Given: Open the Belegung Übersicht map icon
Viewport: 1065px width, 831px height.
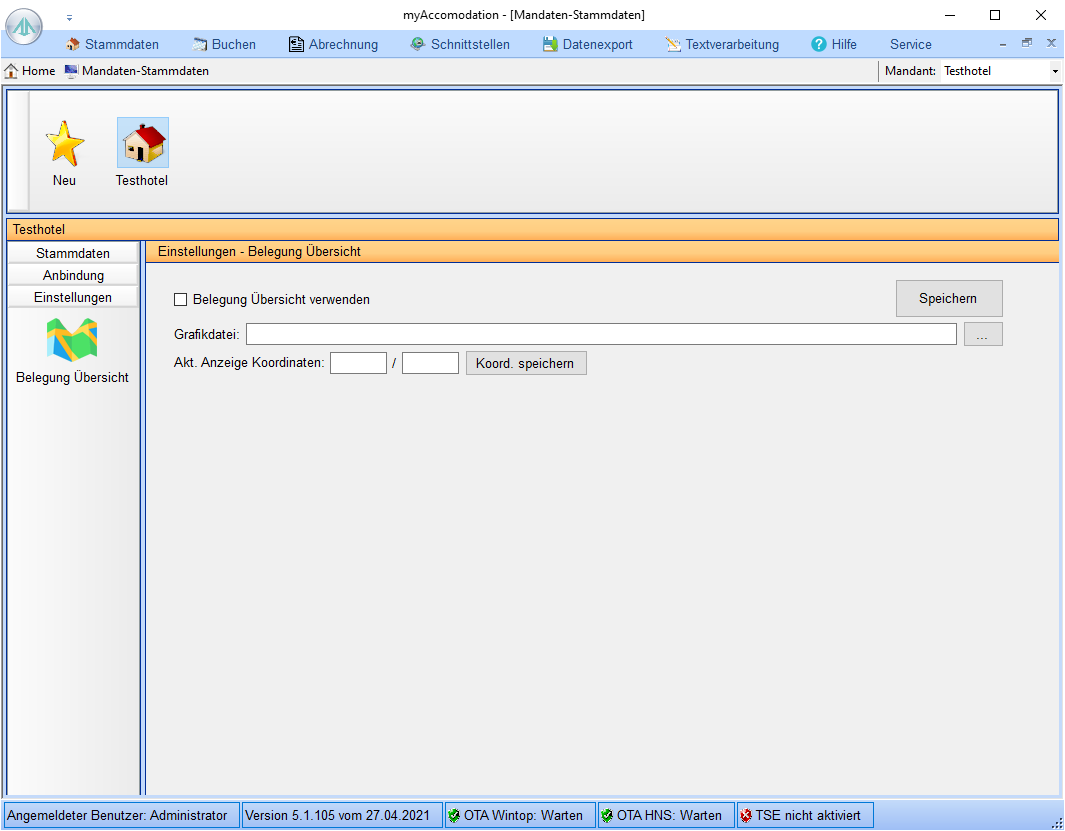Looking at the screenshot, I should pyautogui.click(x=72, y=340).
